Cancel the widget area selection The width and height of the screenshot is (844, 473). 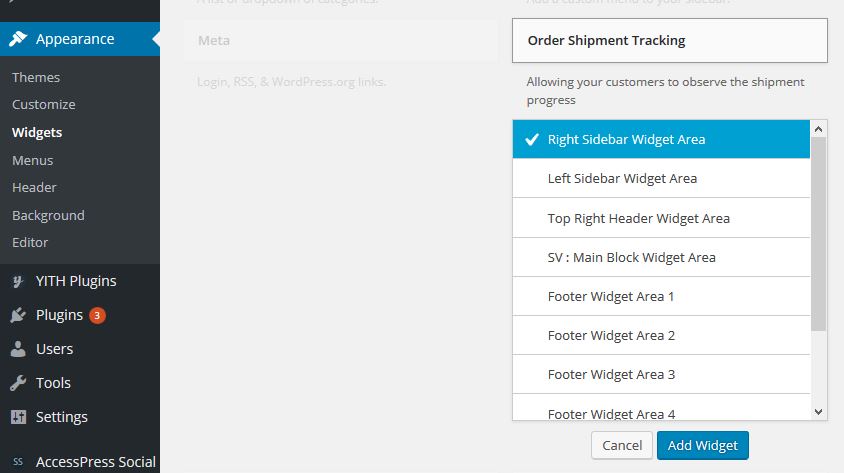click(x=621, y=445)
